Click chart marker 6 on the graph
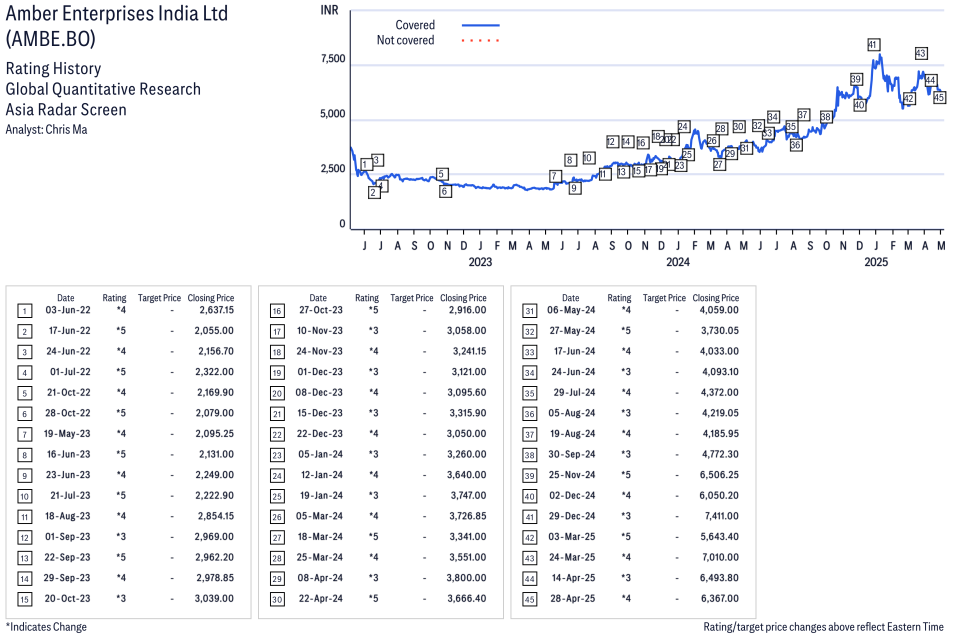 (x=445, y=191)
